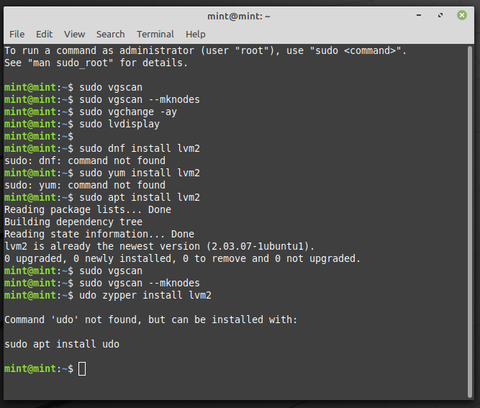Open the Terminal menu
480x408 pixels.
point(155,34)
